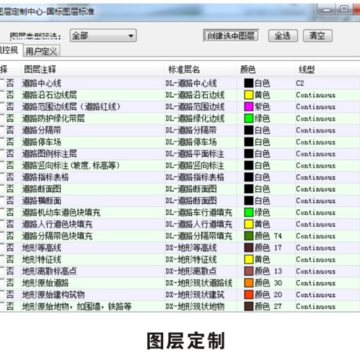
Task: Click dark brown swatch for 颜色 17
Action: 249,248
